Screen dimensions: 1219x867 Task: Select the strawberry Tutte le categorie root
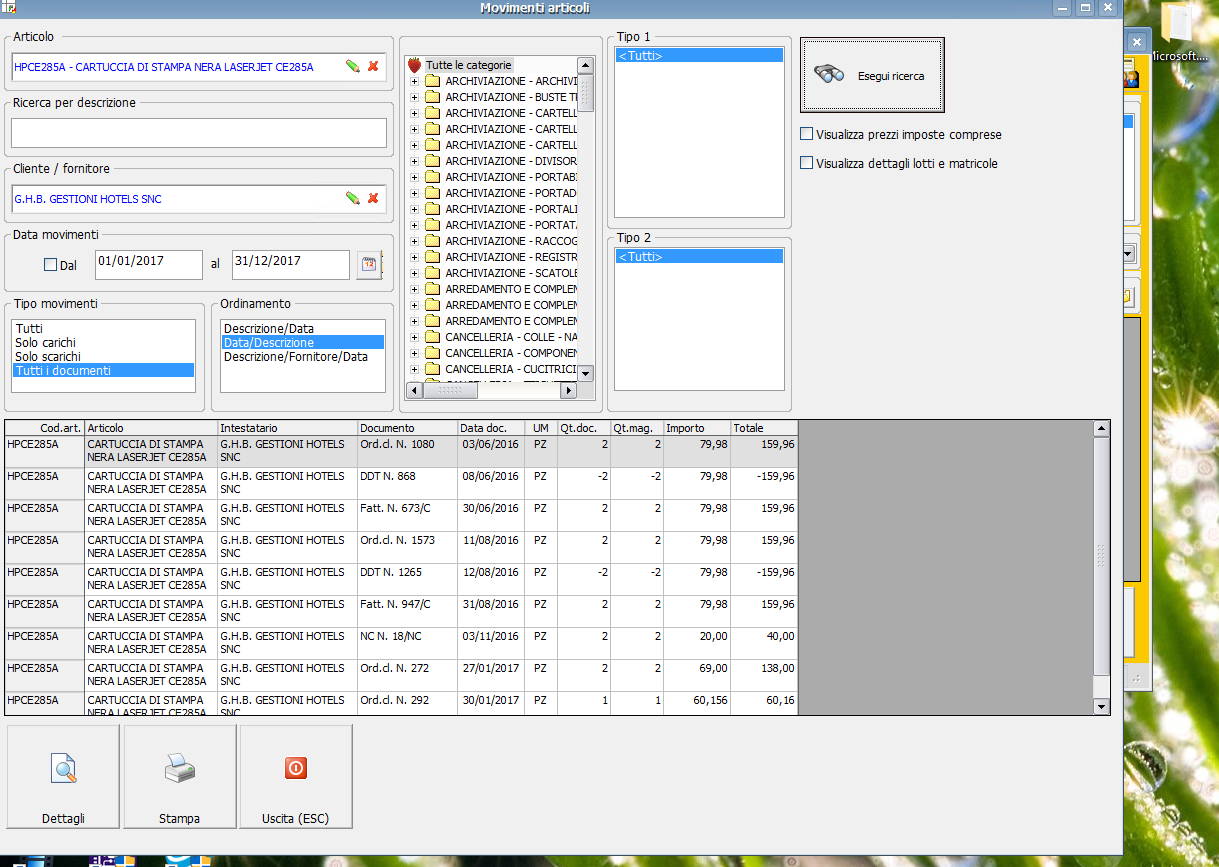tap(460, 65)
